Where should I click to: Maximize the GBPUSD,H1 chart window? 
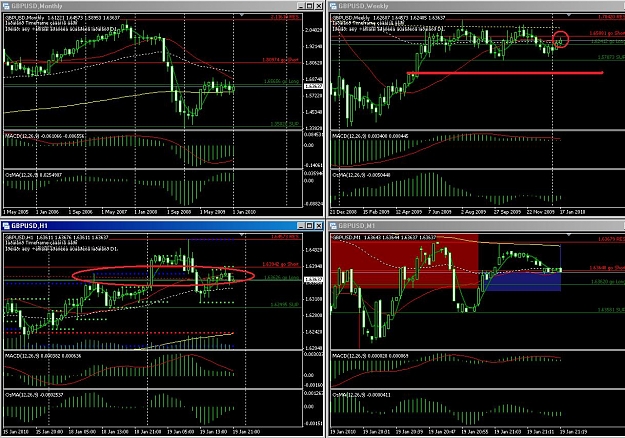(x=310, y=226)
